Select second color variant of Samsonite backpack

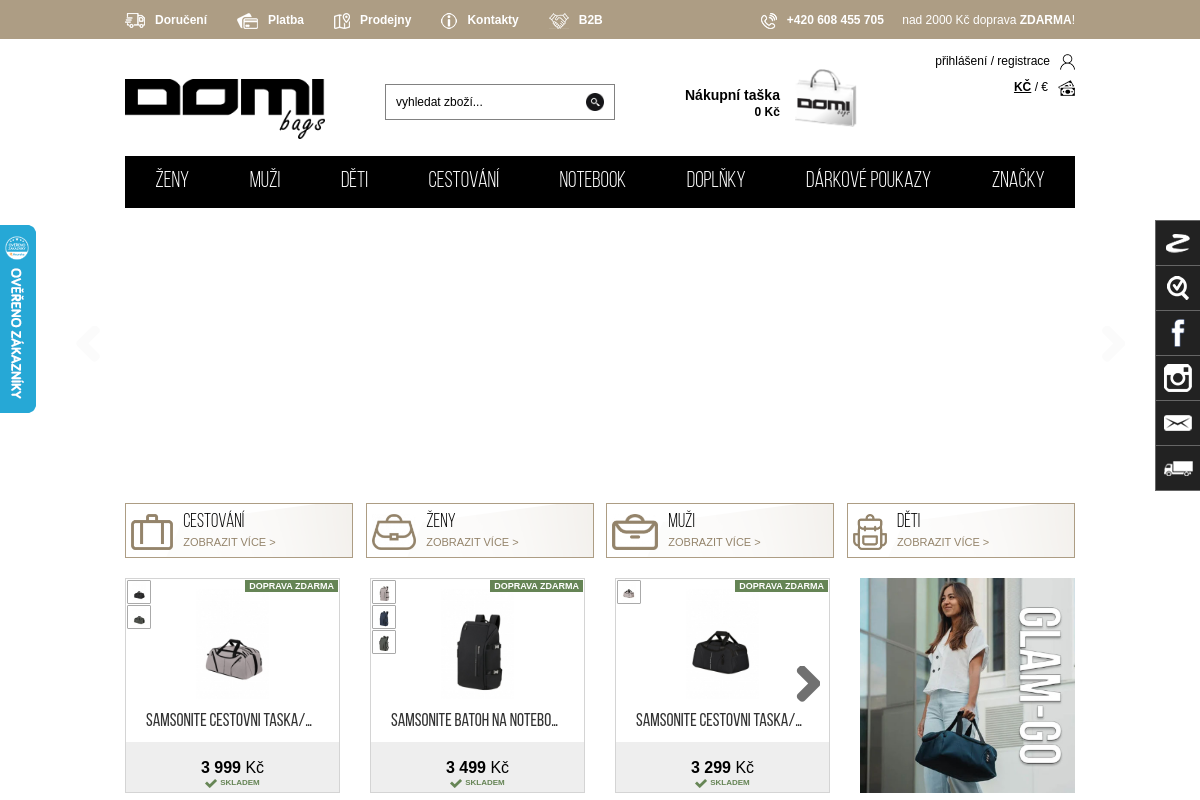pos(384,618)
